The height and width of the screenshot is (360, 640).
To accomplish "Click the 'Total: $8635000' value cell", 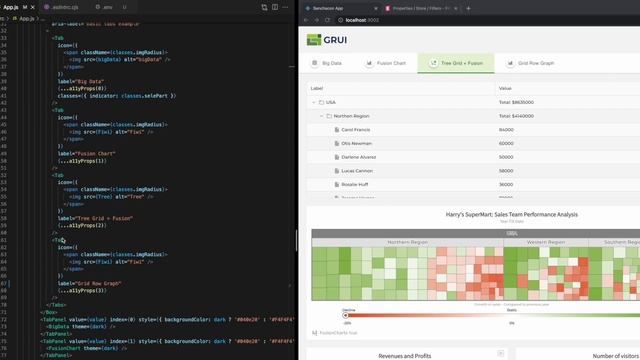I will click(x=516, y=102).
